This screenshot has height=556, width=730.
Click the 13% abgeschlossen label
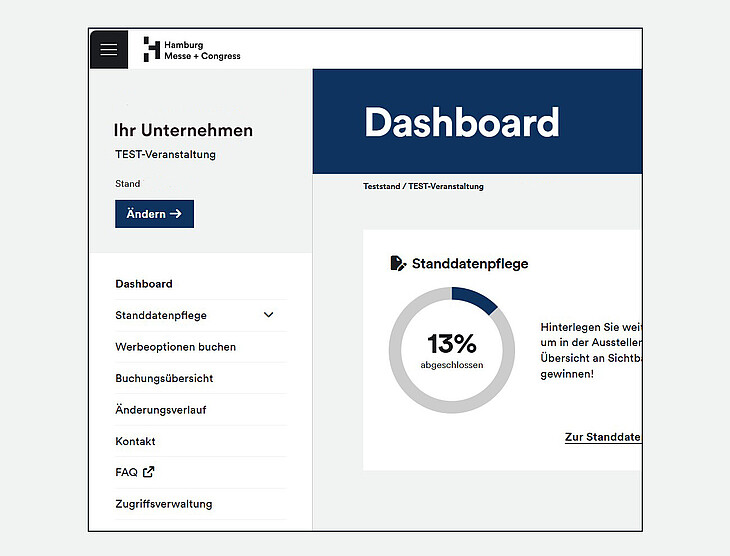452,351
